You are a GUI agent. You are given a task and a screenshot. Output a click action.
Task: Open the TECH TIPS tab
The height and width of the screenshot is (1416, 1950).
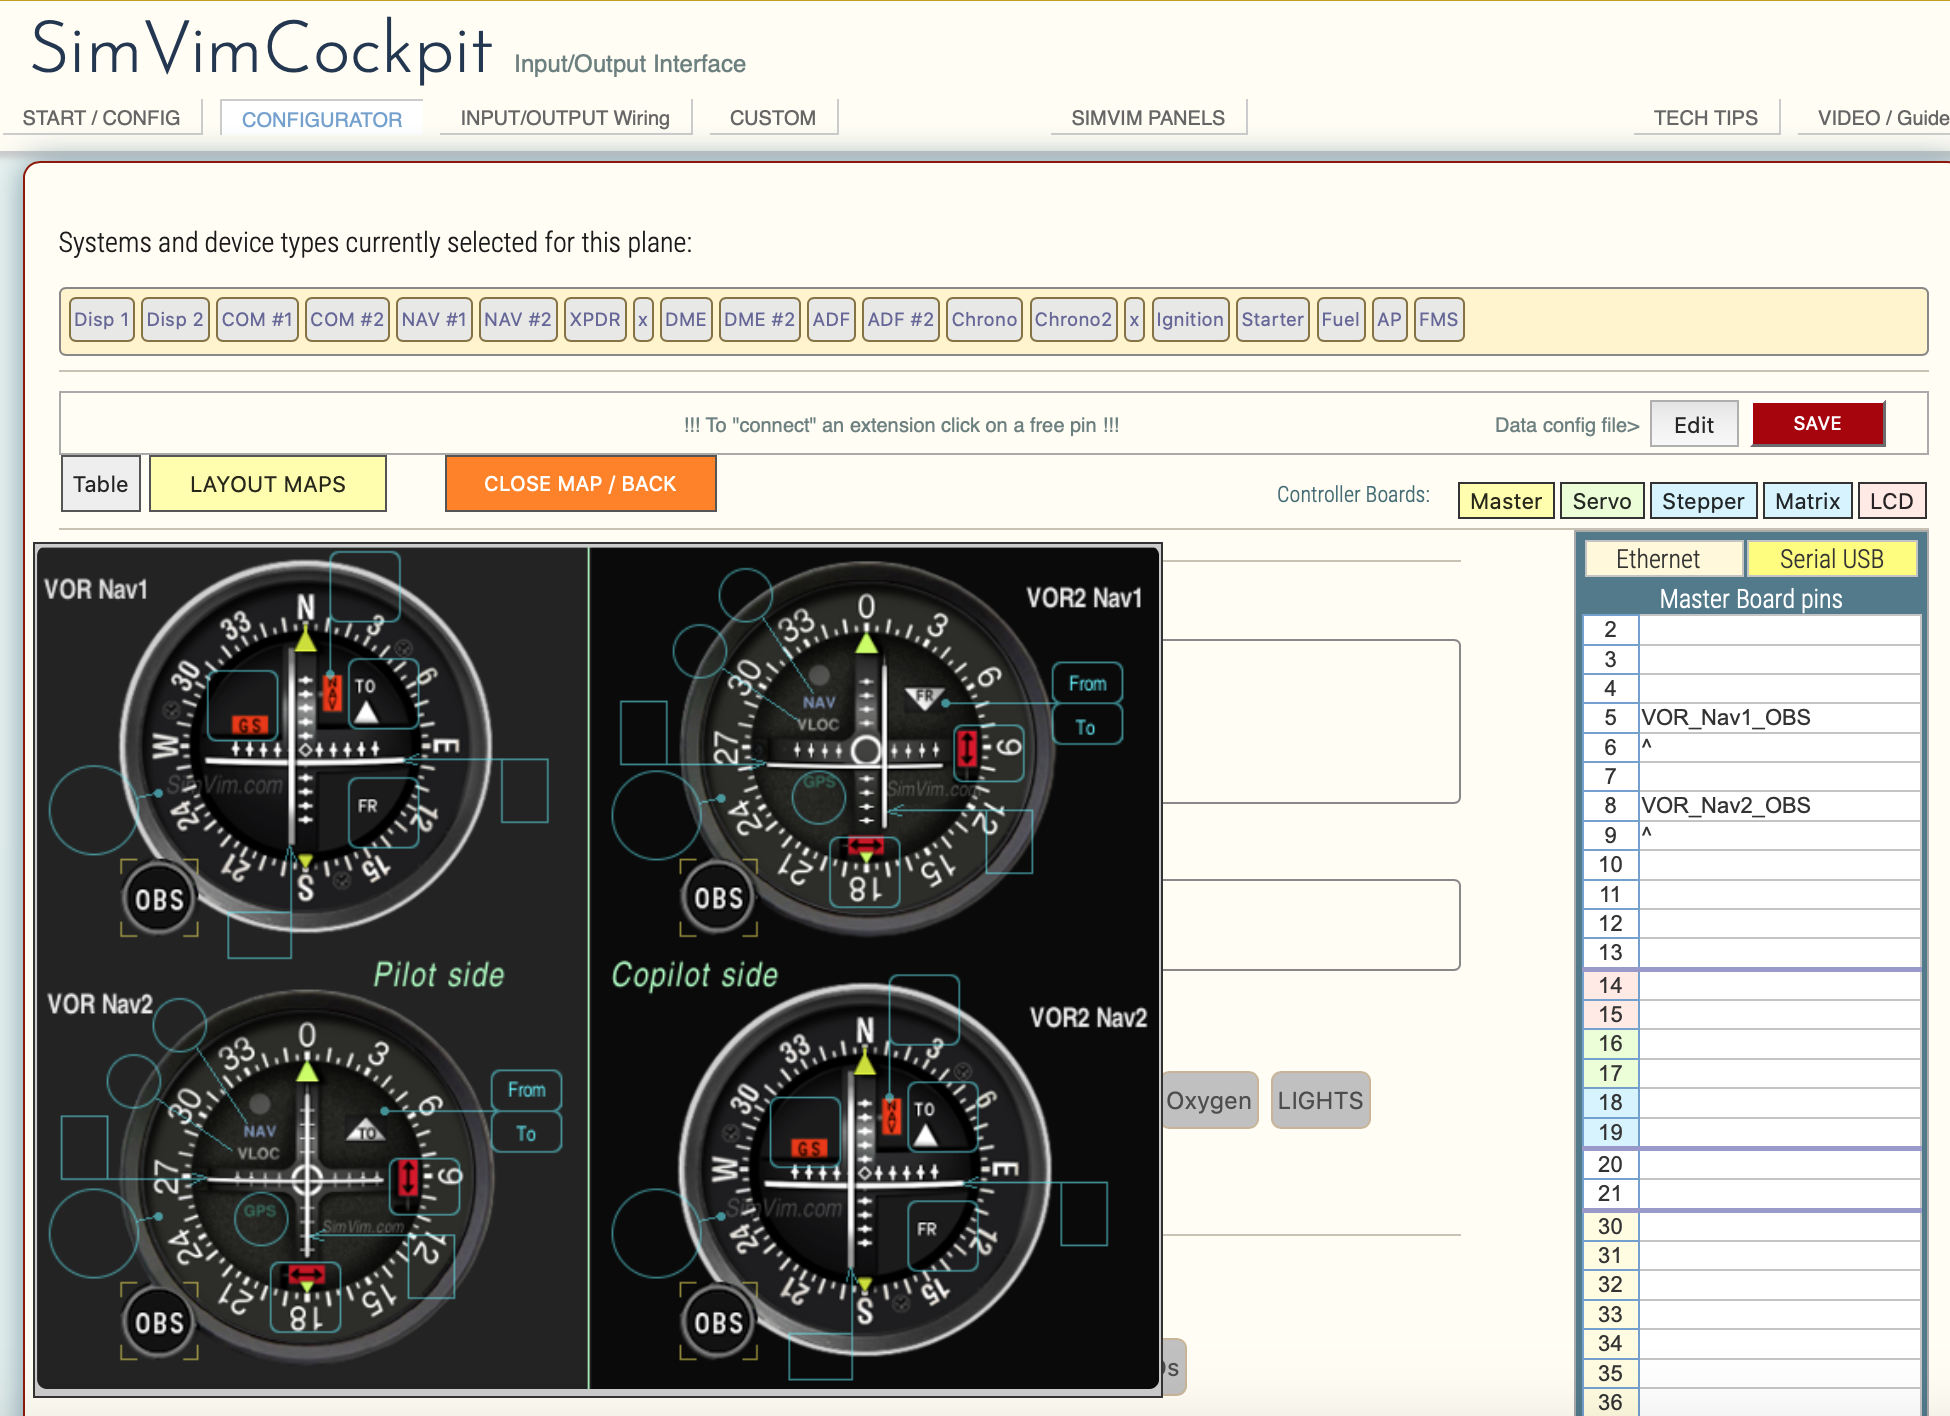point(1706,118)
